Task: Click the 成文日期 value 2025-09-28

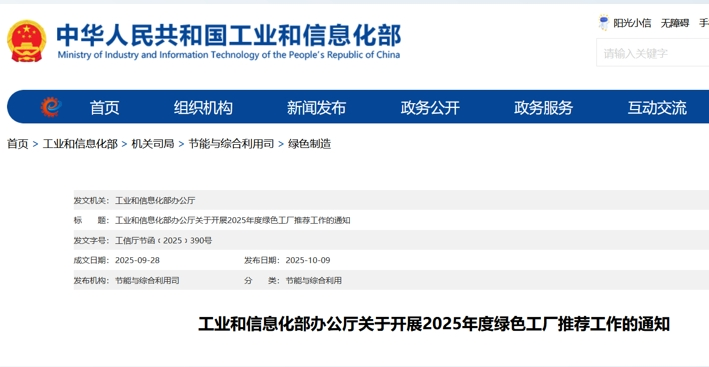Action: coord(137,260)
